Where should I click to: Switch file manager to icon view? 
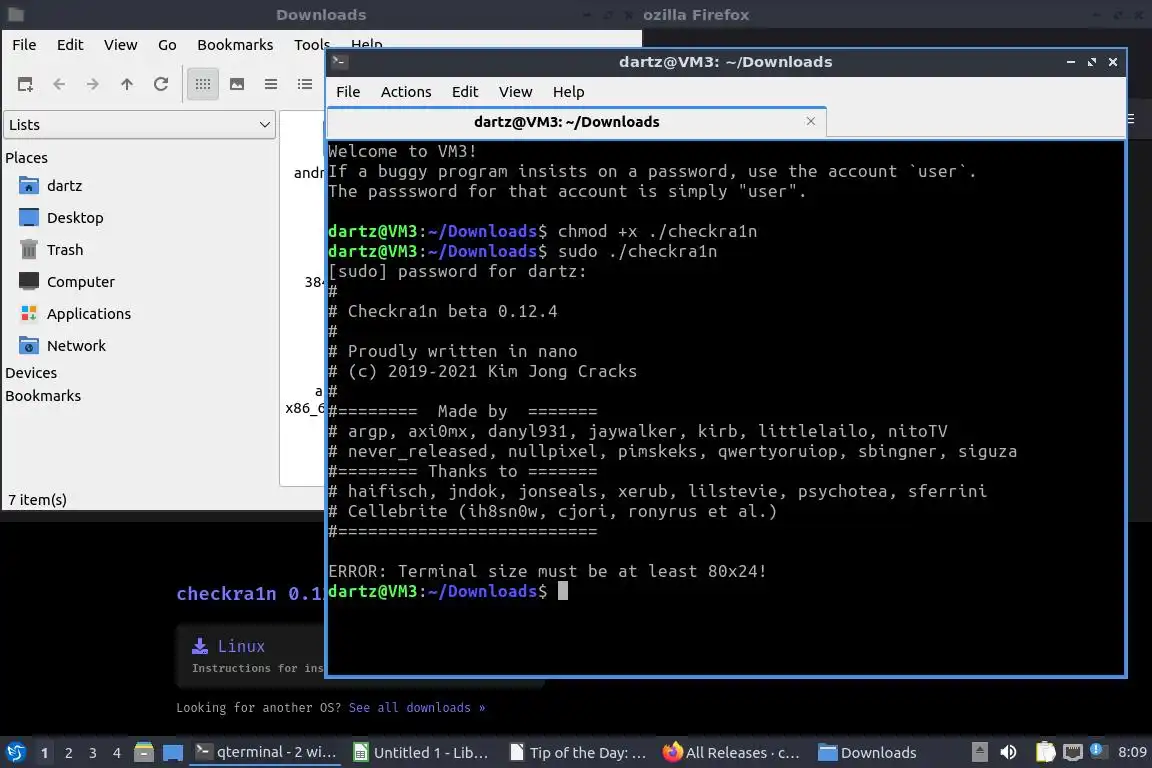[x=203, y=85]
